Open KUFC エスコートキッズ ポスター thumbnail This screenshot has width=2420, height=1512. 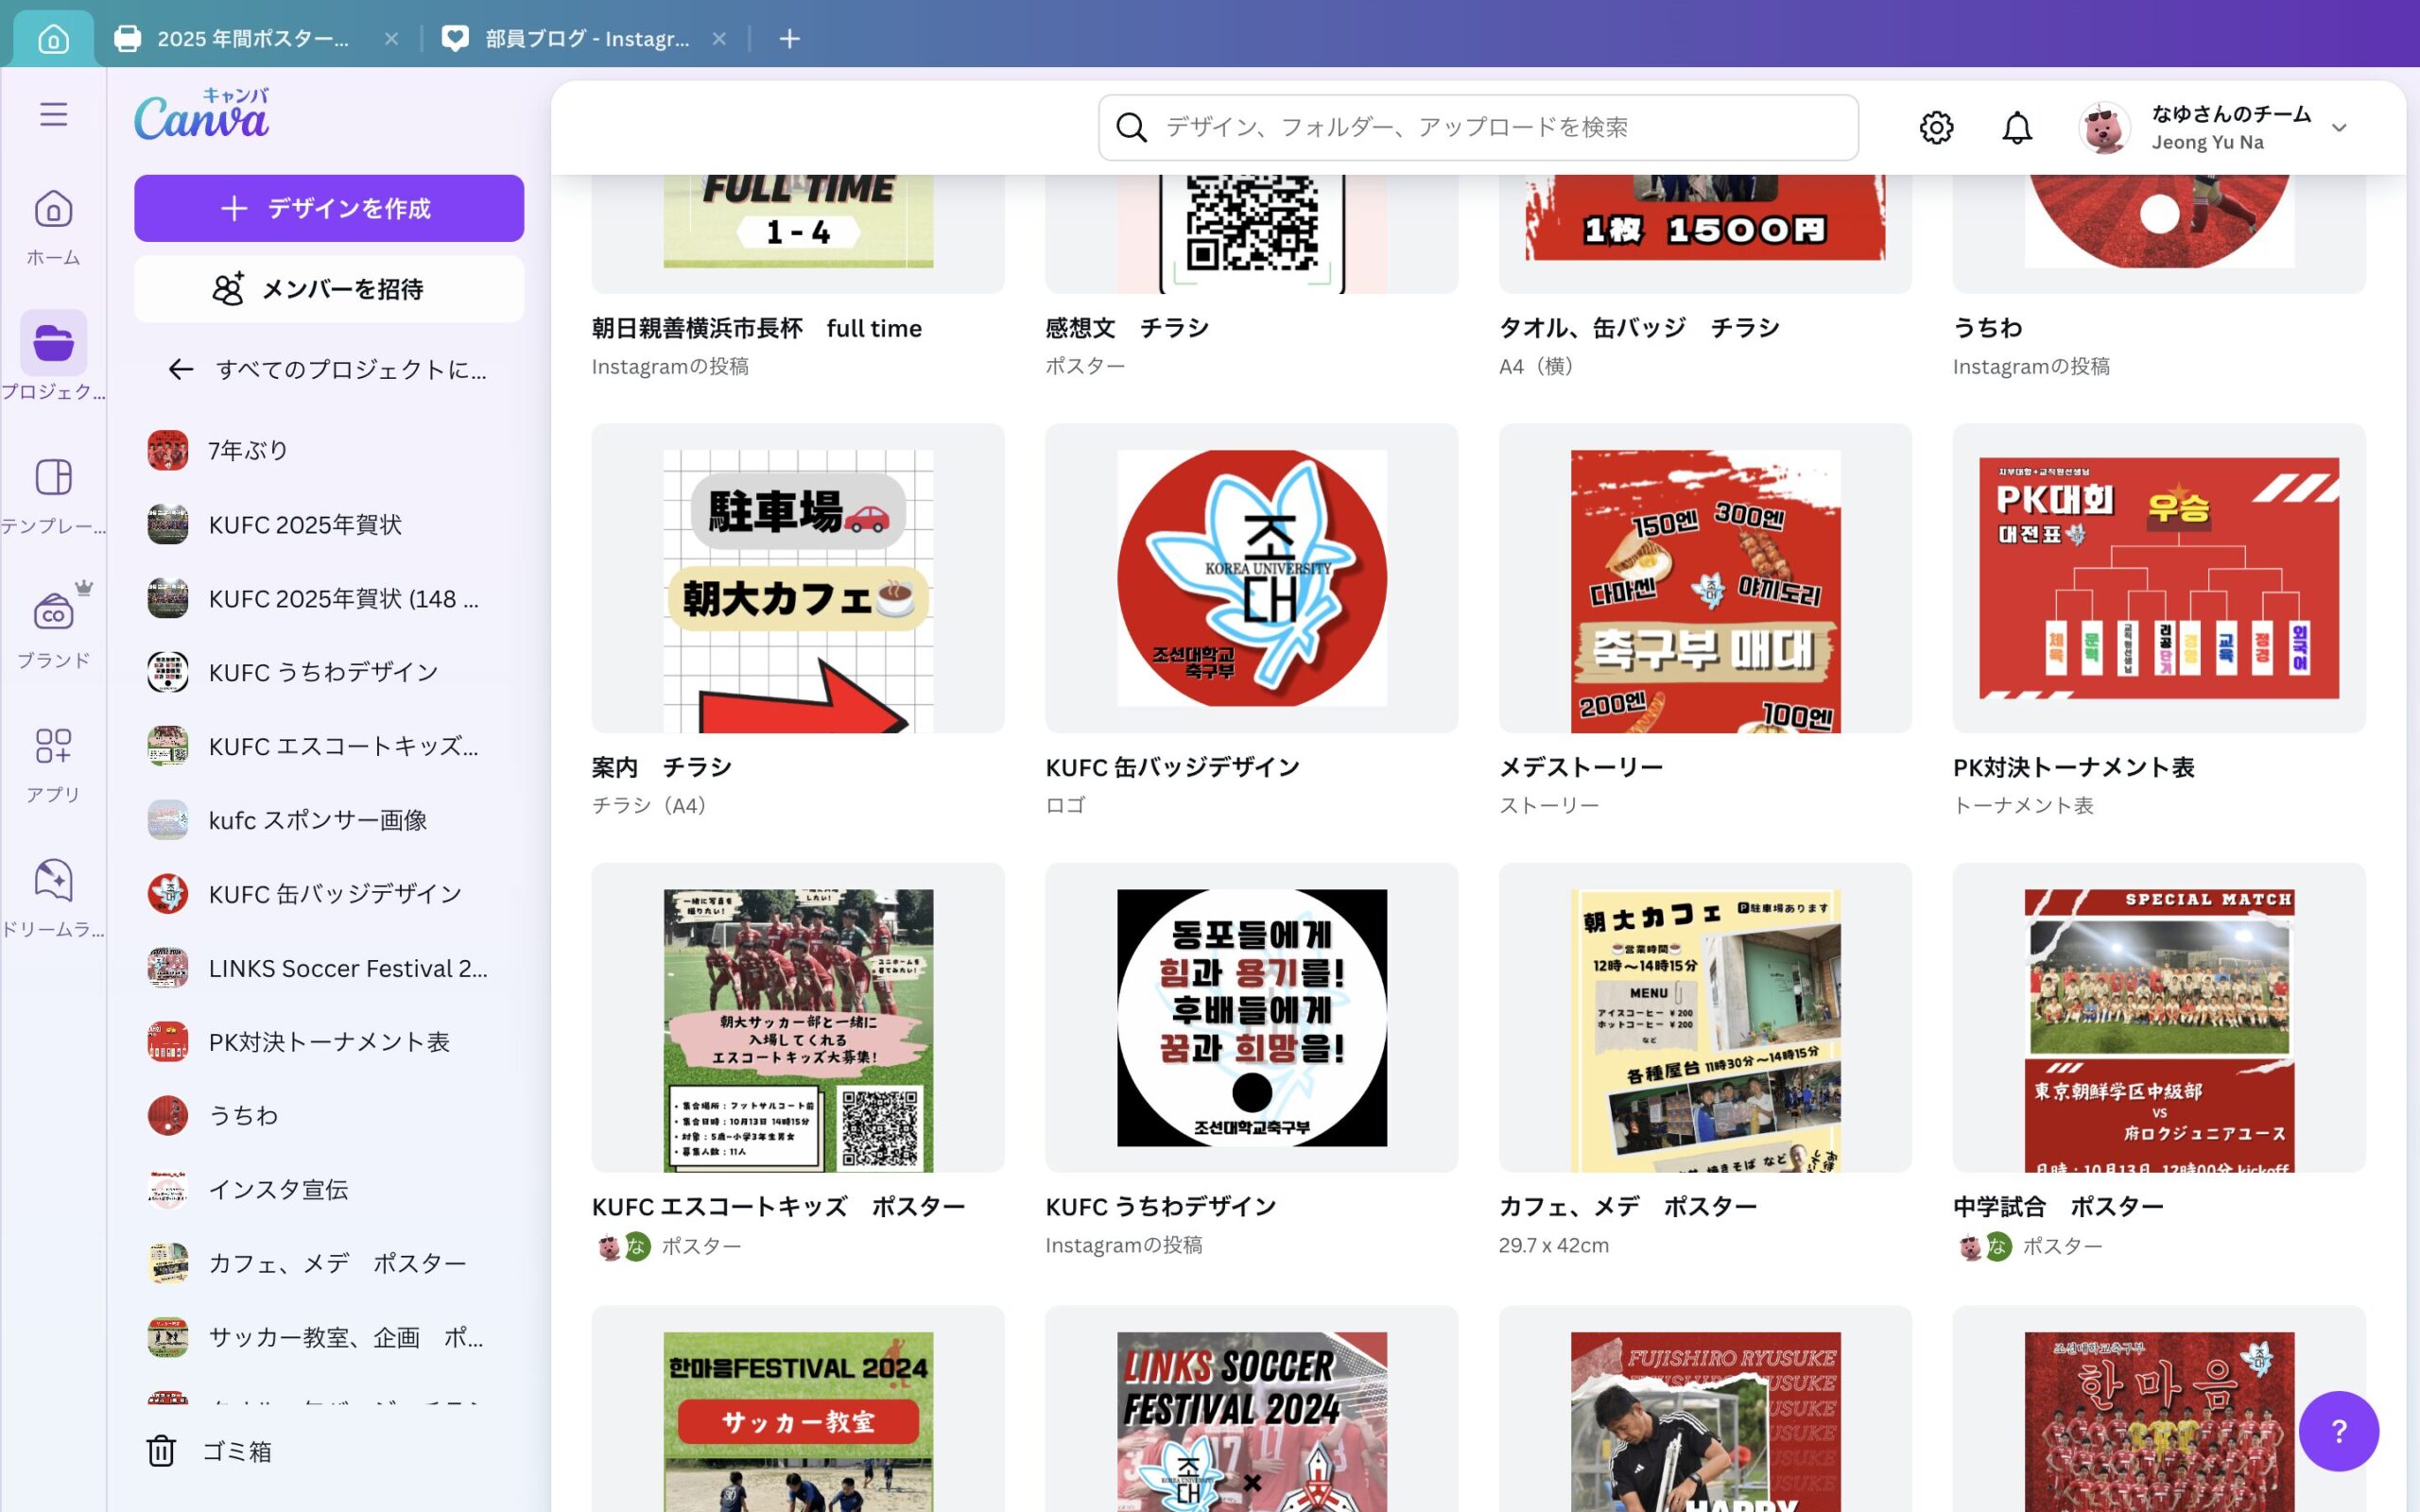798,1018
